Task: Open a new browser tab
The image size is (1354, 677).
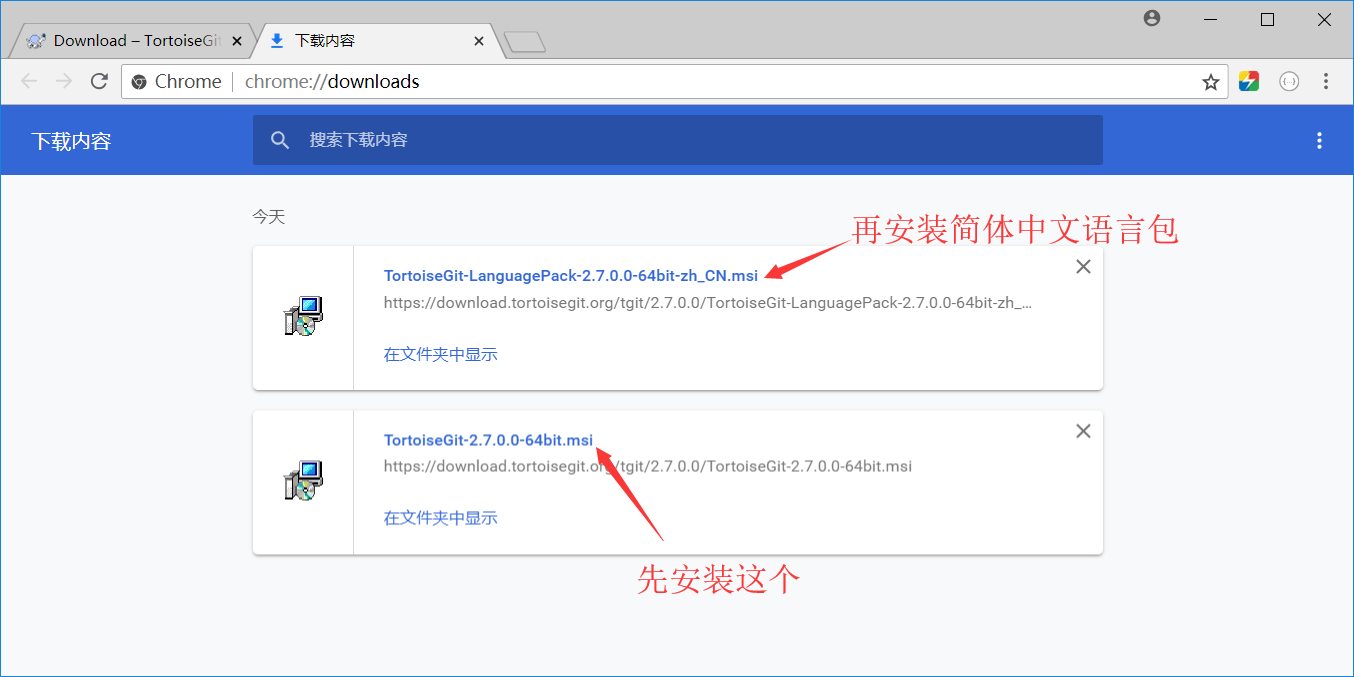Action: coord(524,41)
